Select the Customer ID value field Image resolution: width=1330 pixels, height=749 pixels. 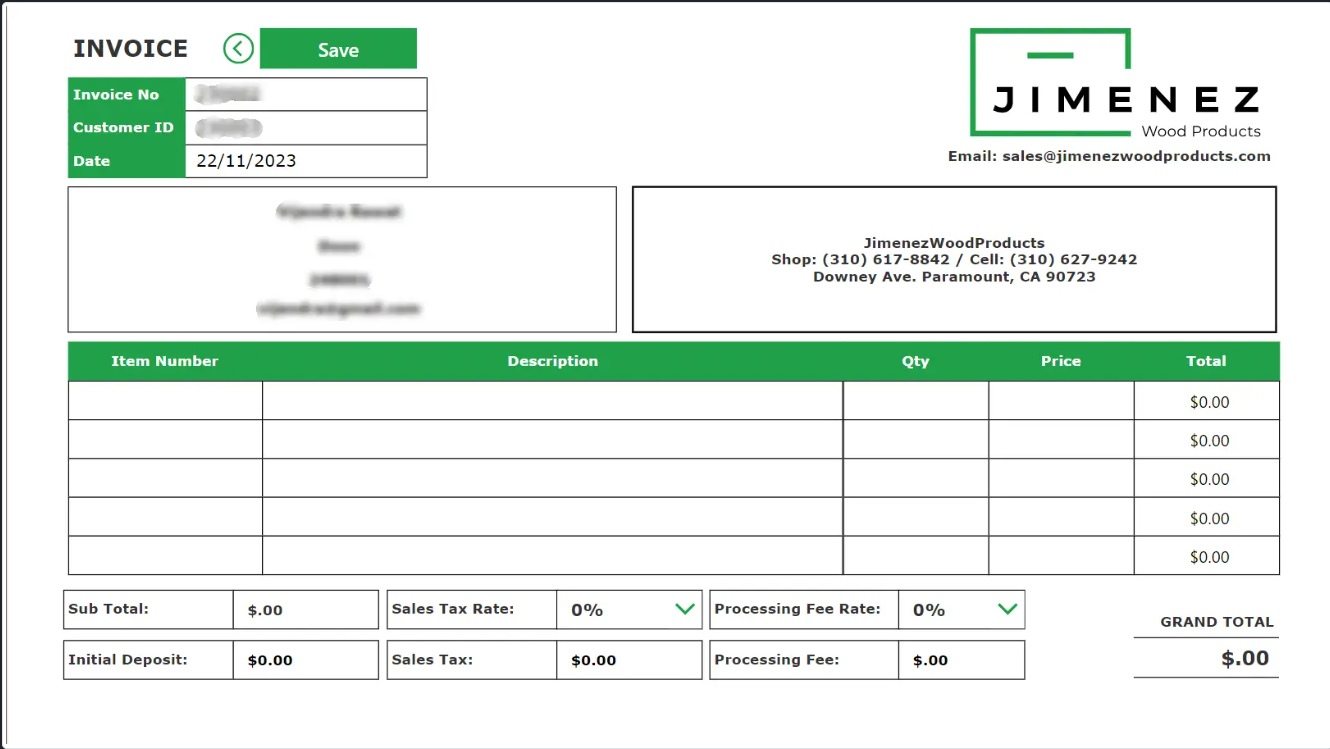coord(306,128)
